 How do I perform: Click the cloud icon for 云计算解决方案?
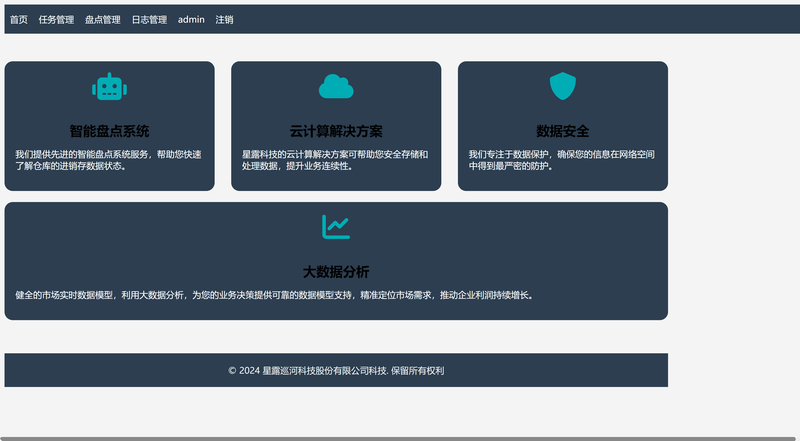pos(336,86)
